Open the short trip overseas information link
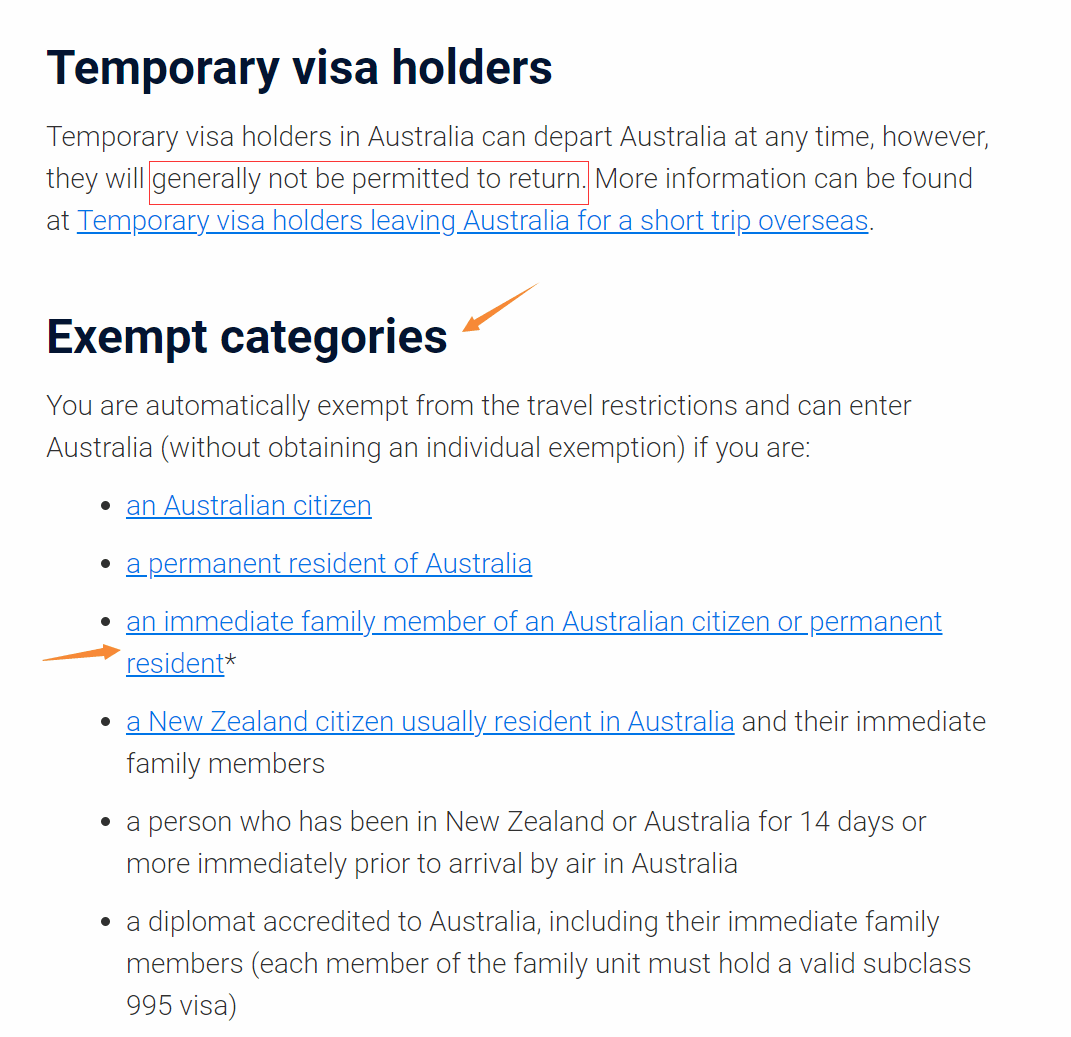Screen dimensions: 1071x1037 point(472,221)
